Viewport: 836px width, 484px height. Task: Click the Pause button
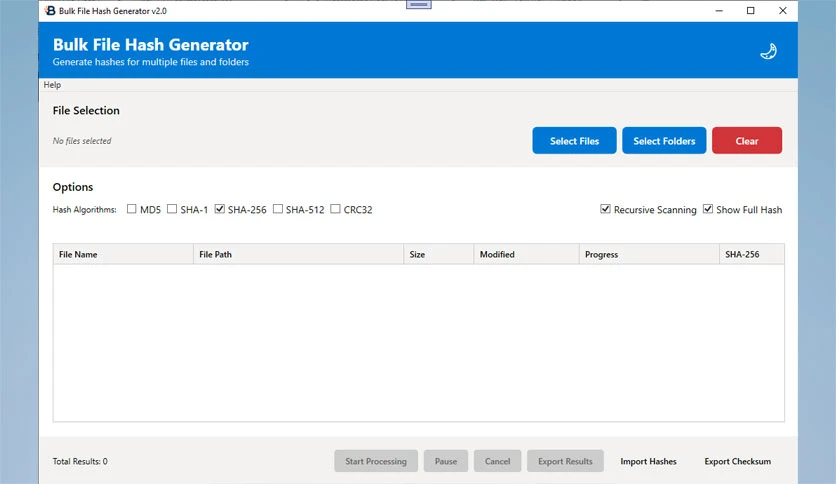tap(446, 461)
